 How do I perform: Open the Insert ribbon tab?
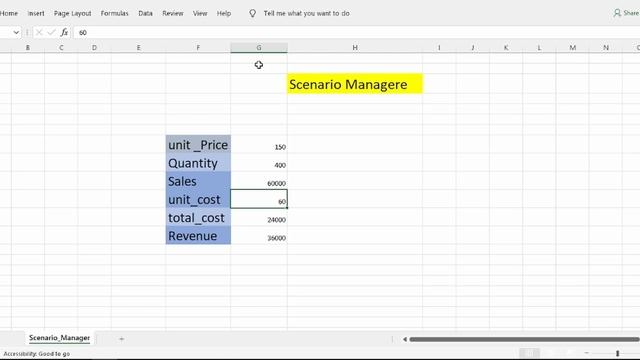point(36,13)
